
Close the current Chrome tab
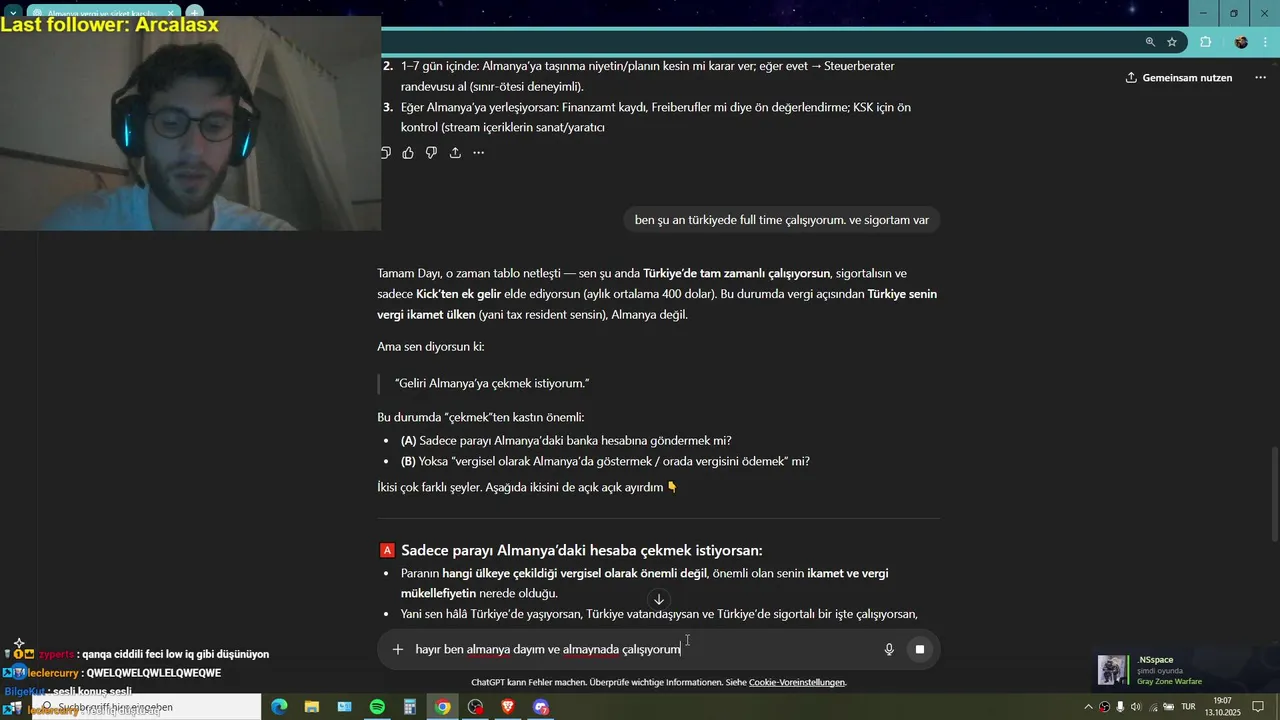(x=170, y=14)
